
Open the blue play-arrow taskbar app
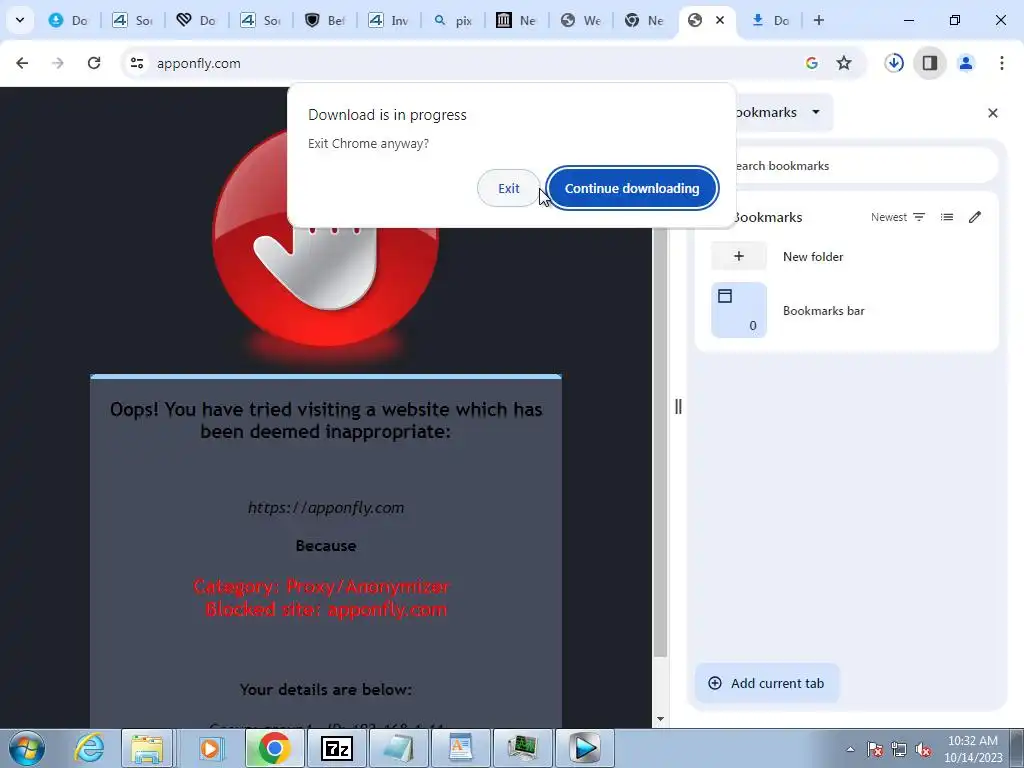coord(584,748)
